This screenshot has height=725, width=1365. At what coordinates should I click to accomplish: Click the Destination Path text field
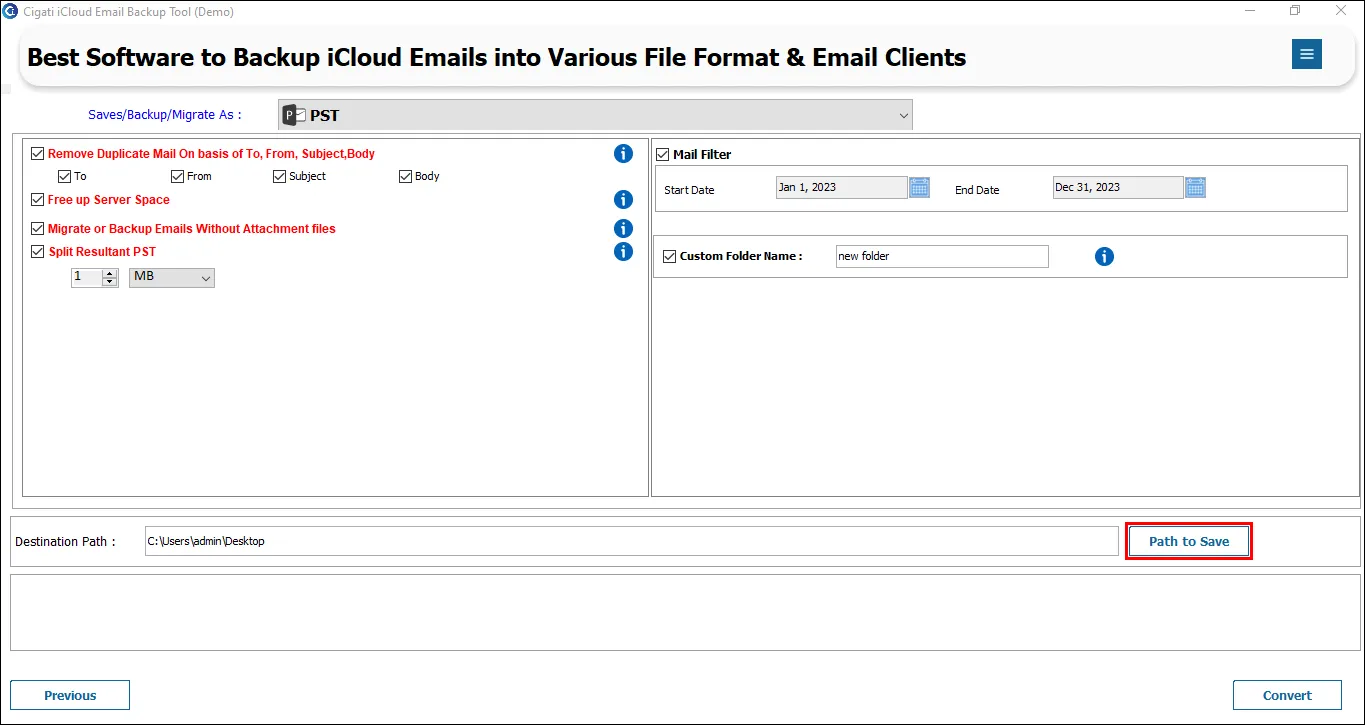[x=632, y=541]
